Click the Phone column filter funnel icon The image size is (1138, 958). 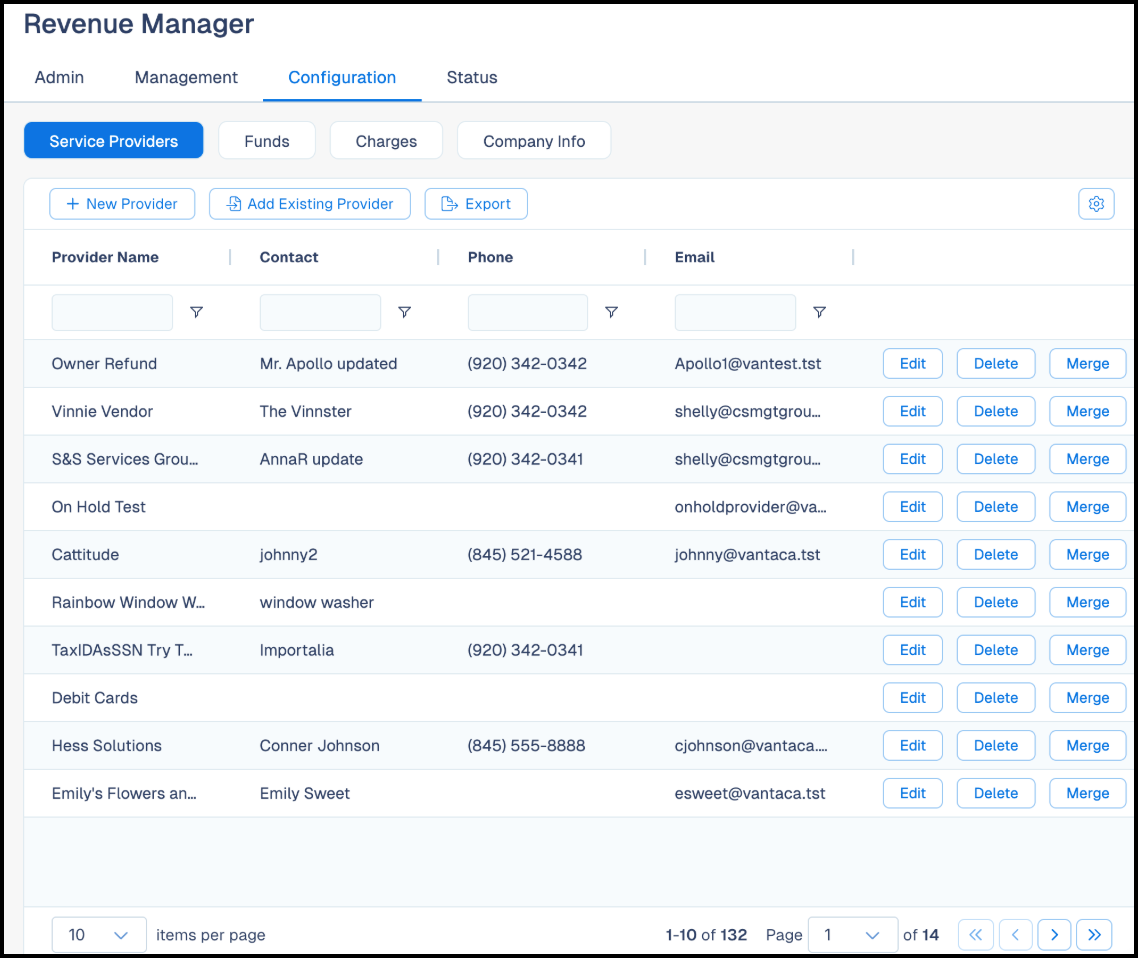coord(611,312)
